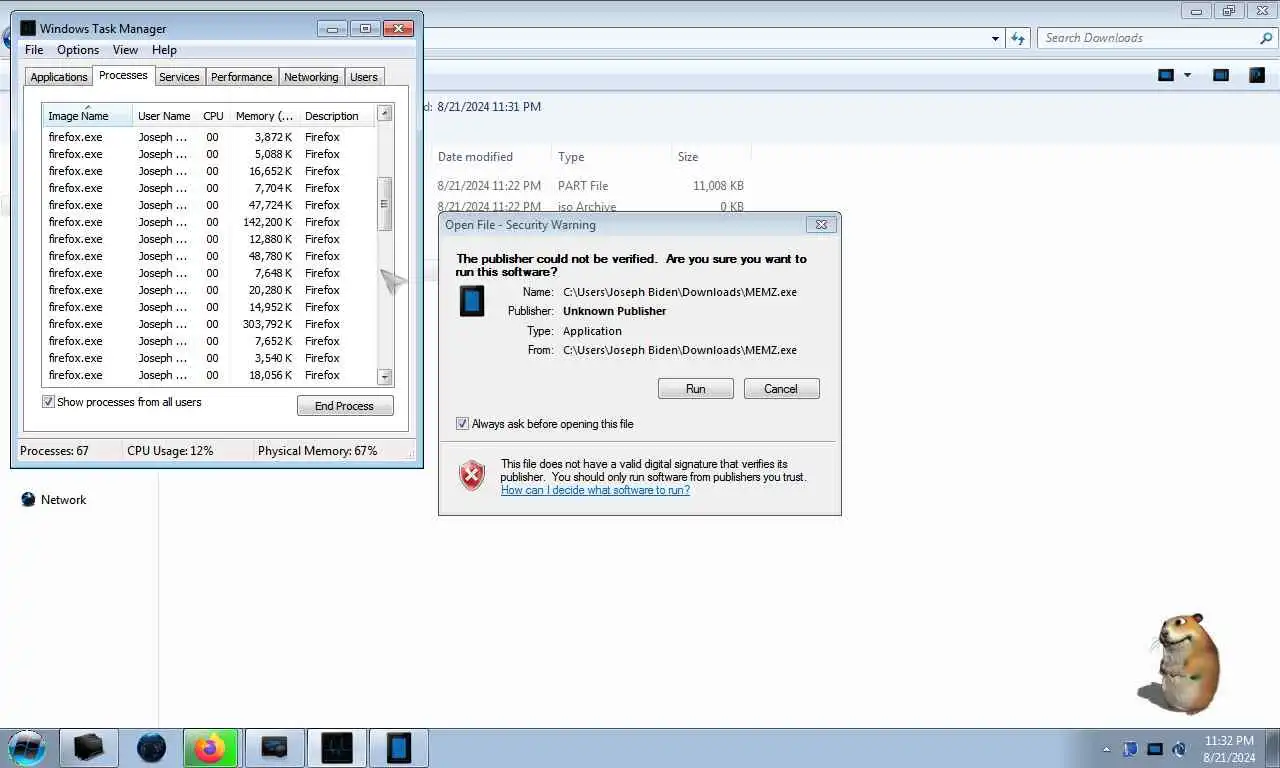Click the volume tray icon

coord(1179,749)
